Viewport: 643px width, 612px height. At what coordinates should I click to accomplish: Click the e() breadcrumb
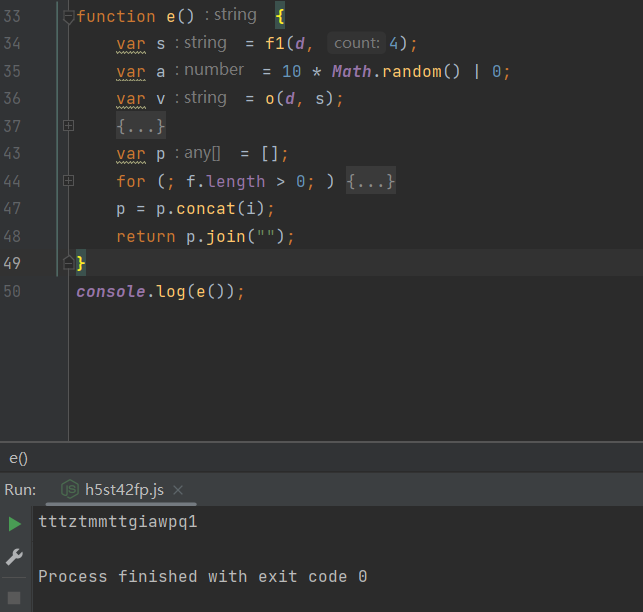coord(18,458)
